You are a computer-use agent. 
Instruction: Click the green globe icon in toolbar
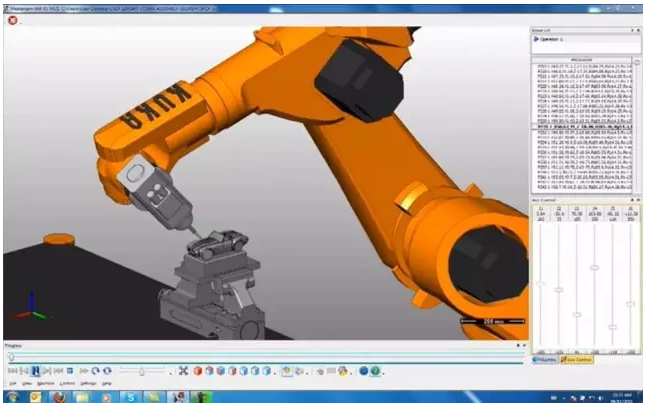375,370
